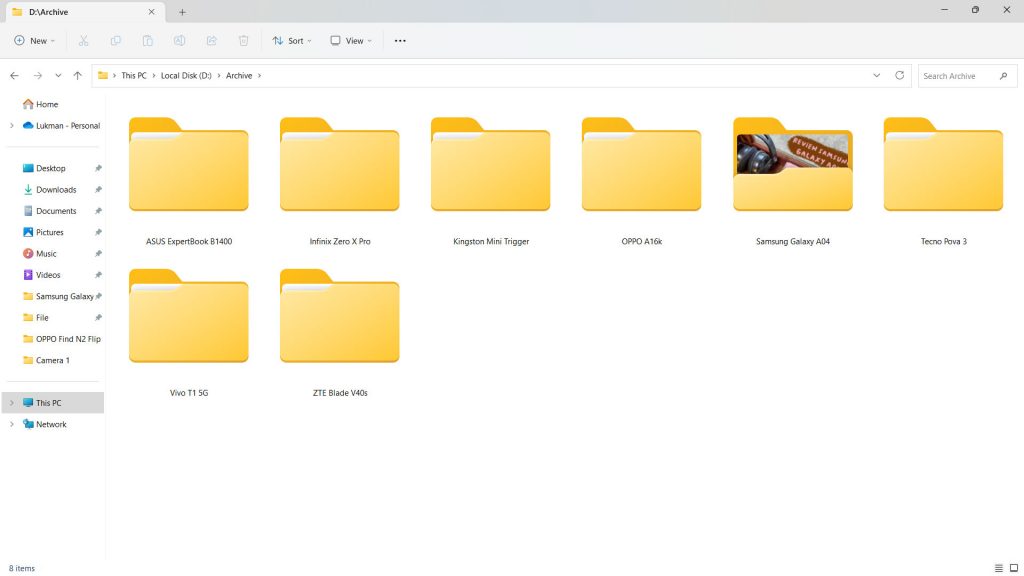Viewport: 1024px width, 576px height.
Task: Click the Back navigation button
Action: point(14,75)
